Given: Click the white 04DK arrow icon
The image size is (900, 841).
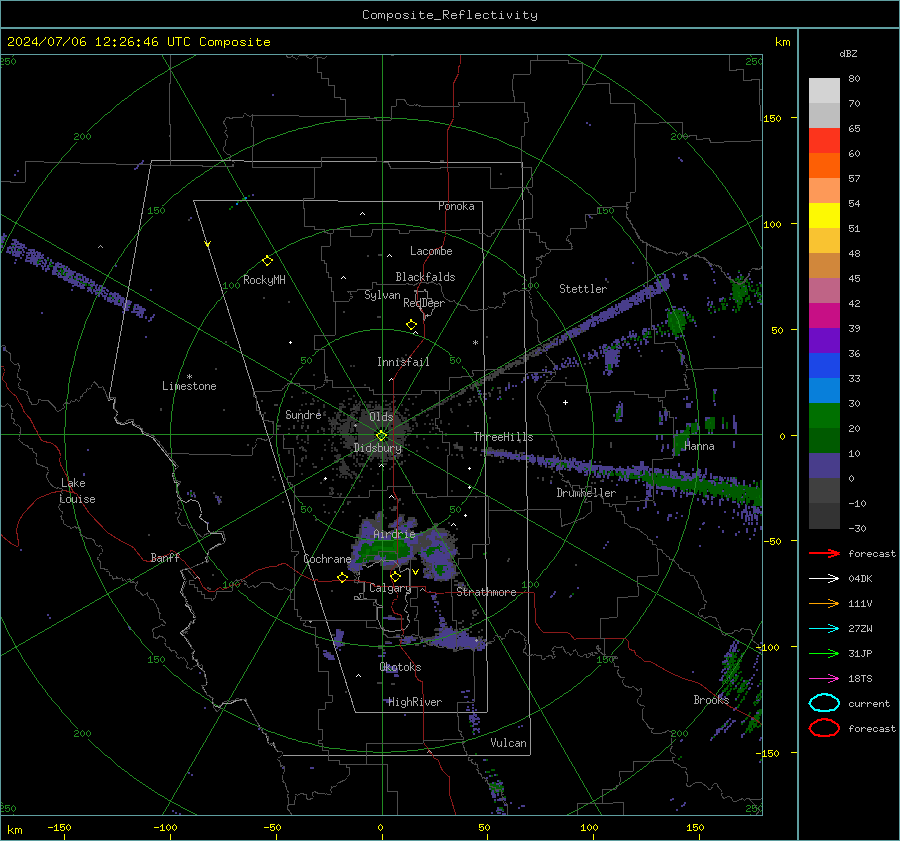Looking at the screenshot, I should (824, 579).
